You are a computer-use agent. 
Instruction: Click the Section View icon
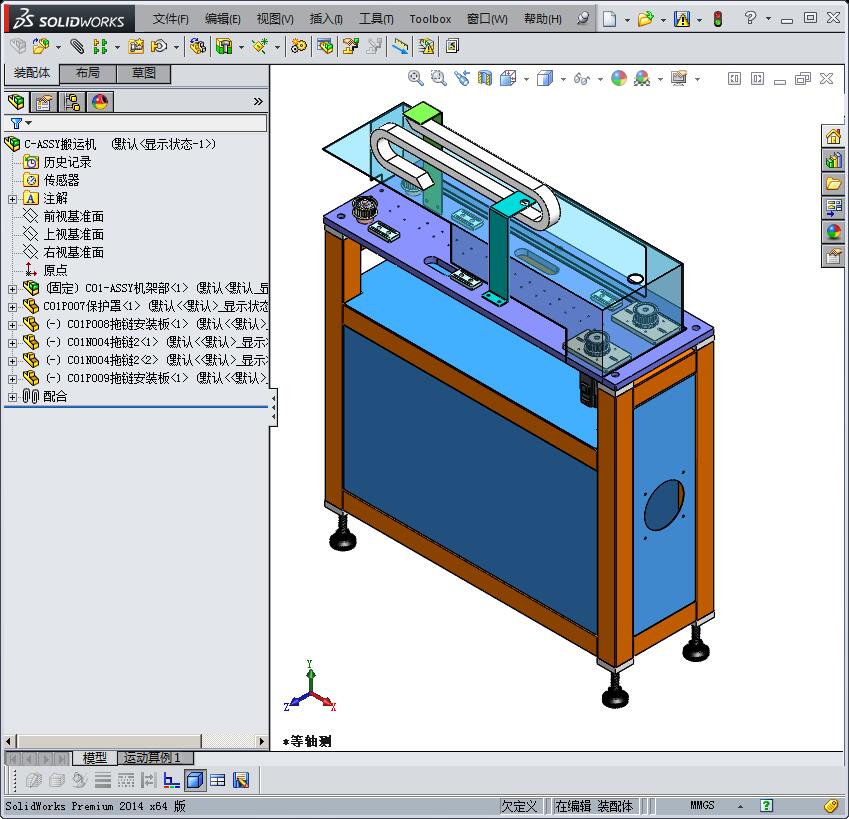(485, 78)
